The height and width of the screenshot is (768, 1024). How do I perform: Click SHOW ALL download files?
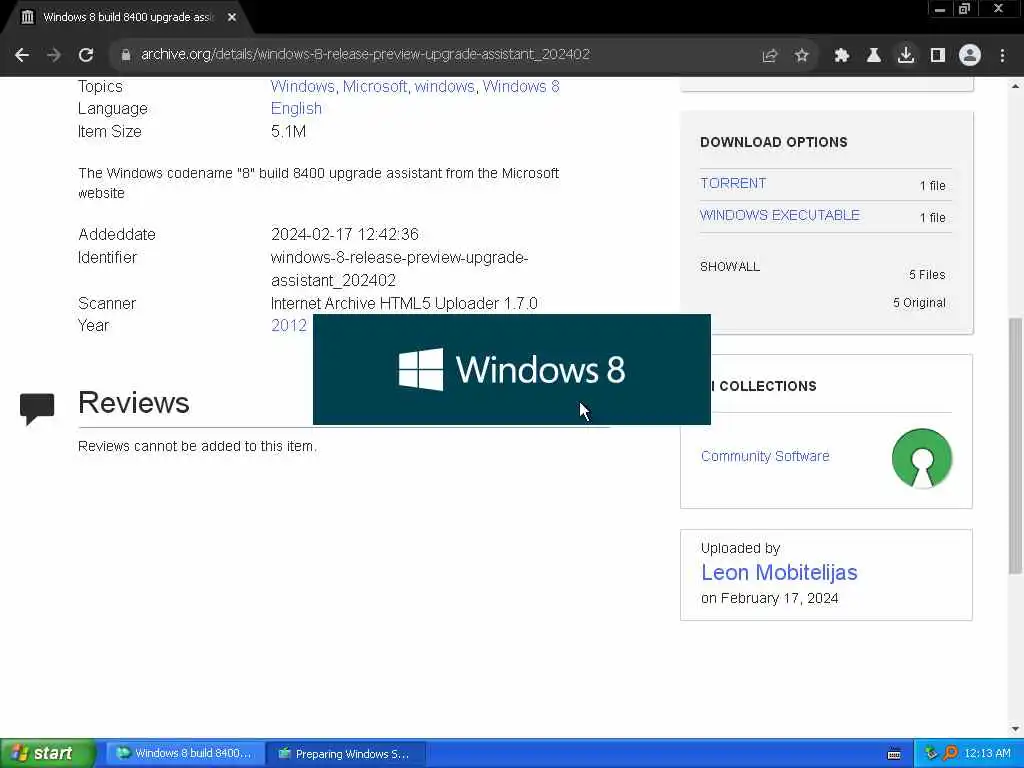tap(730, 266)
